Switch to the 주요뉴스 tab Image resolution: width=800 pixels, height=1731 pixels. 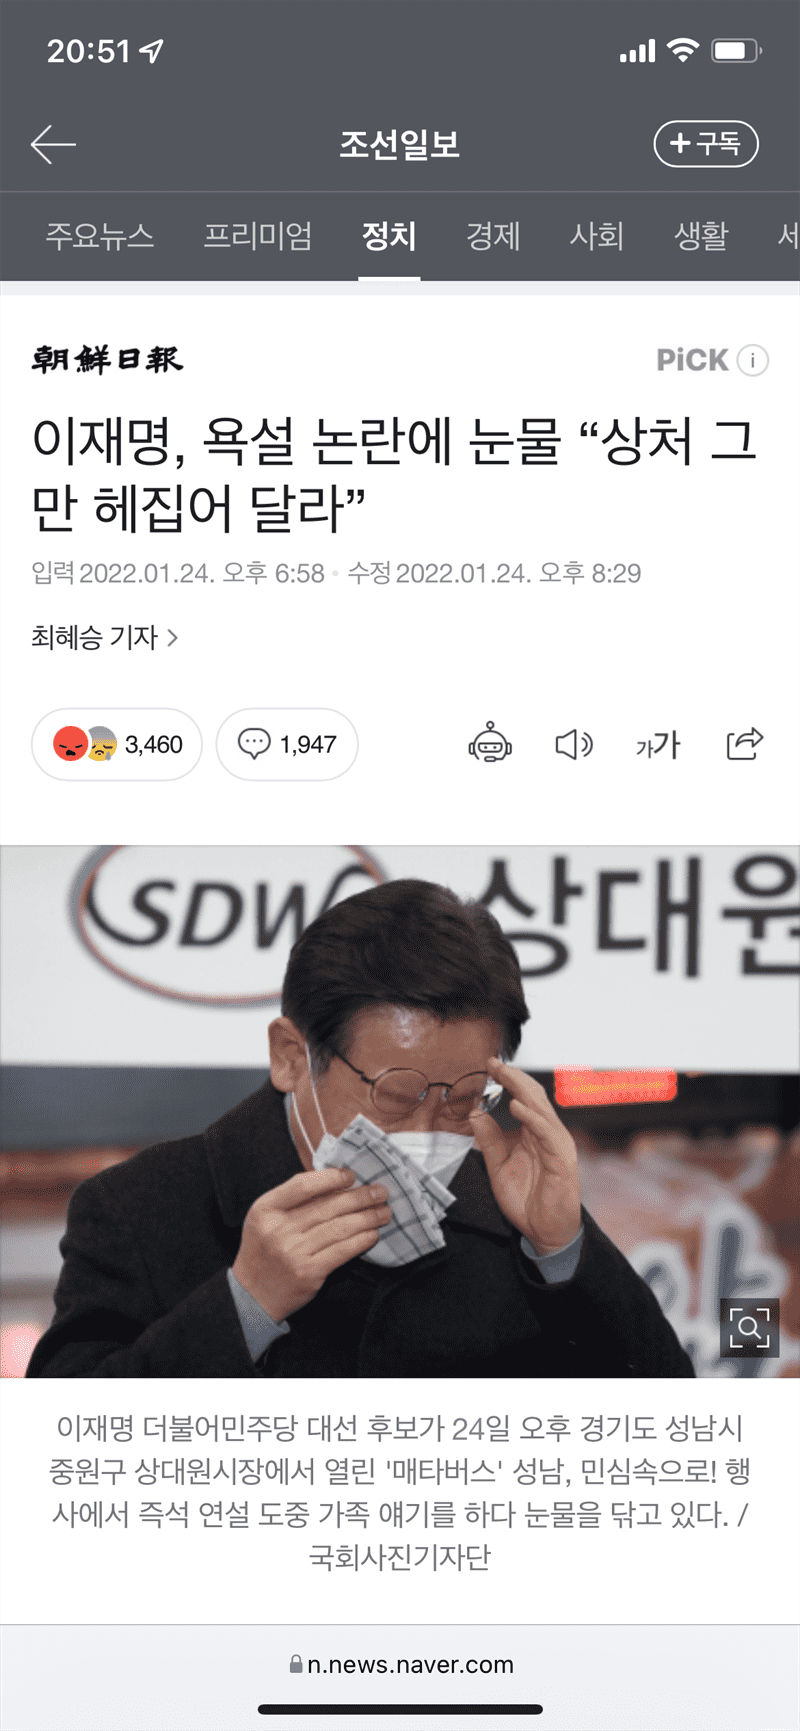100,236
